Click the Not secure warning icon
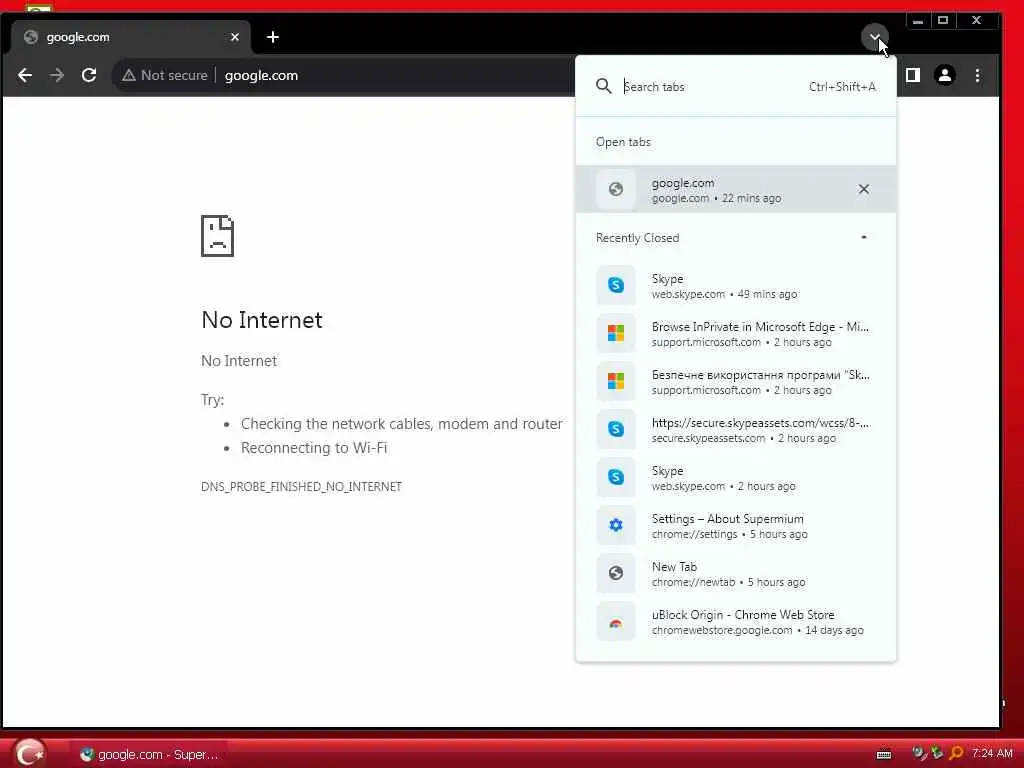Screen dimensions: 1024x768 click(x=129, y=75)
